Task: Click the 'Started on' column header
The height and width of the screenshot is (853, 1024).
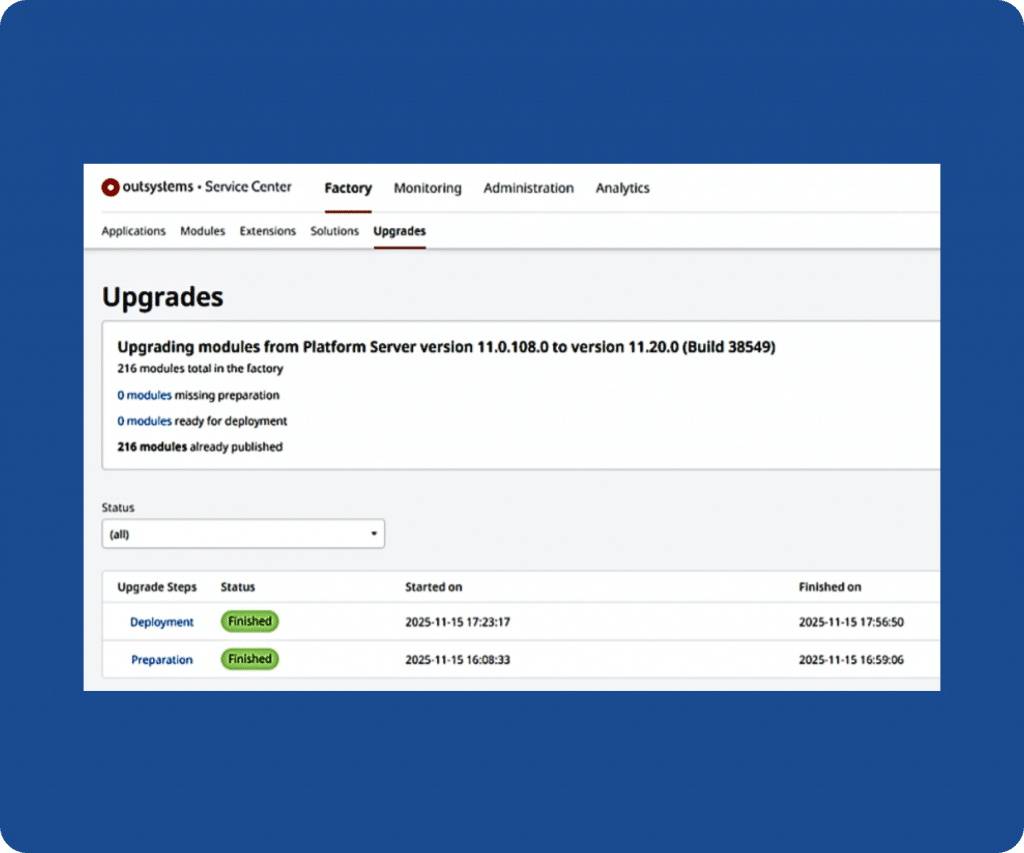Action: pyautogui.click(x=434, y=587)
